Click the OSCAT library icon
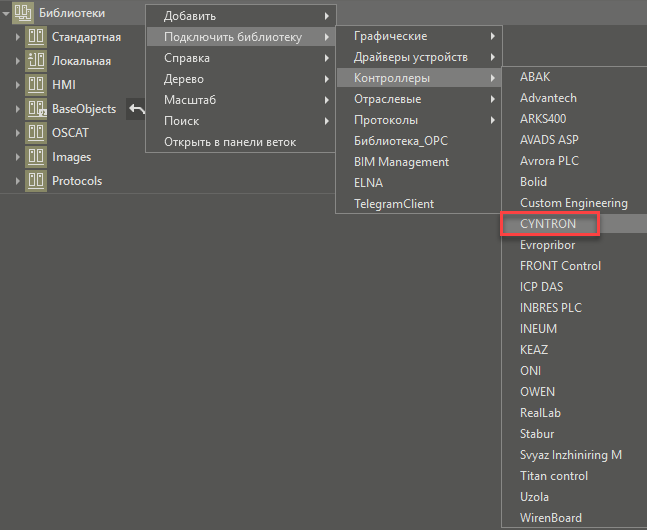The height and width of the screenshot is (530, 647). click(x=36, y=132)
